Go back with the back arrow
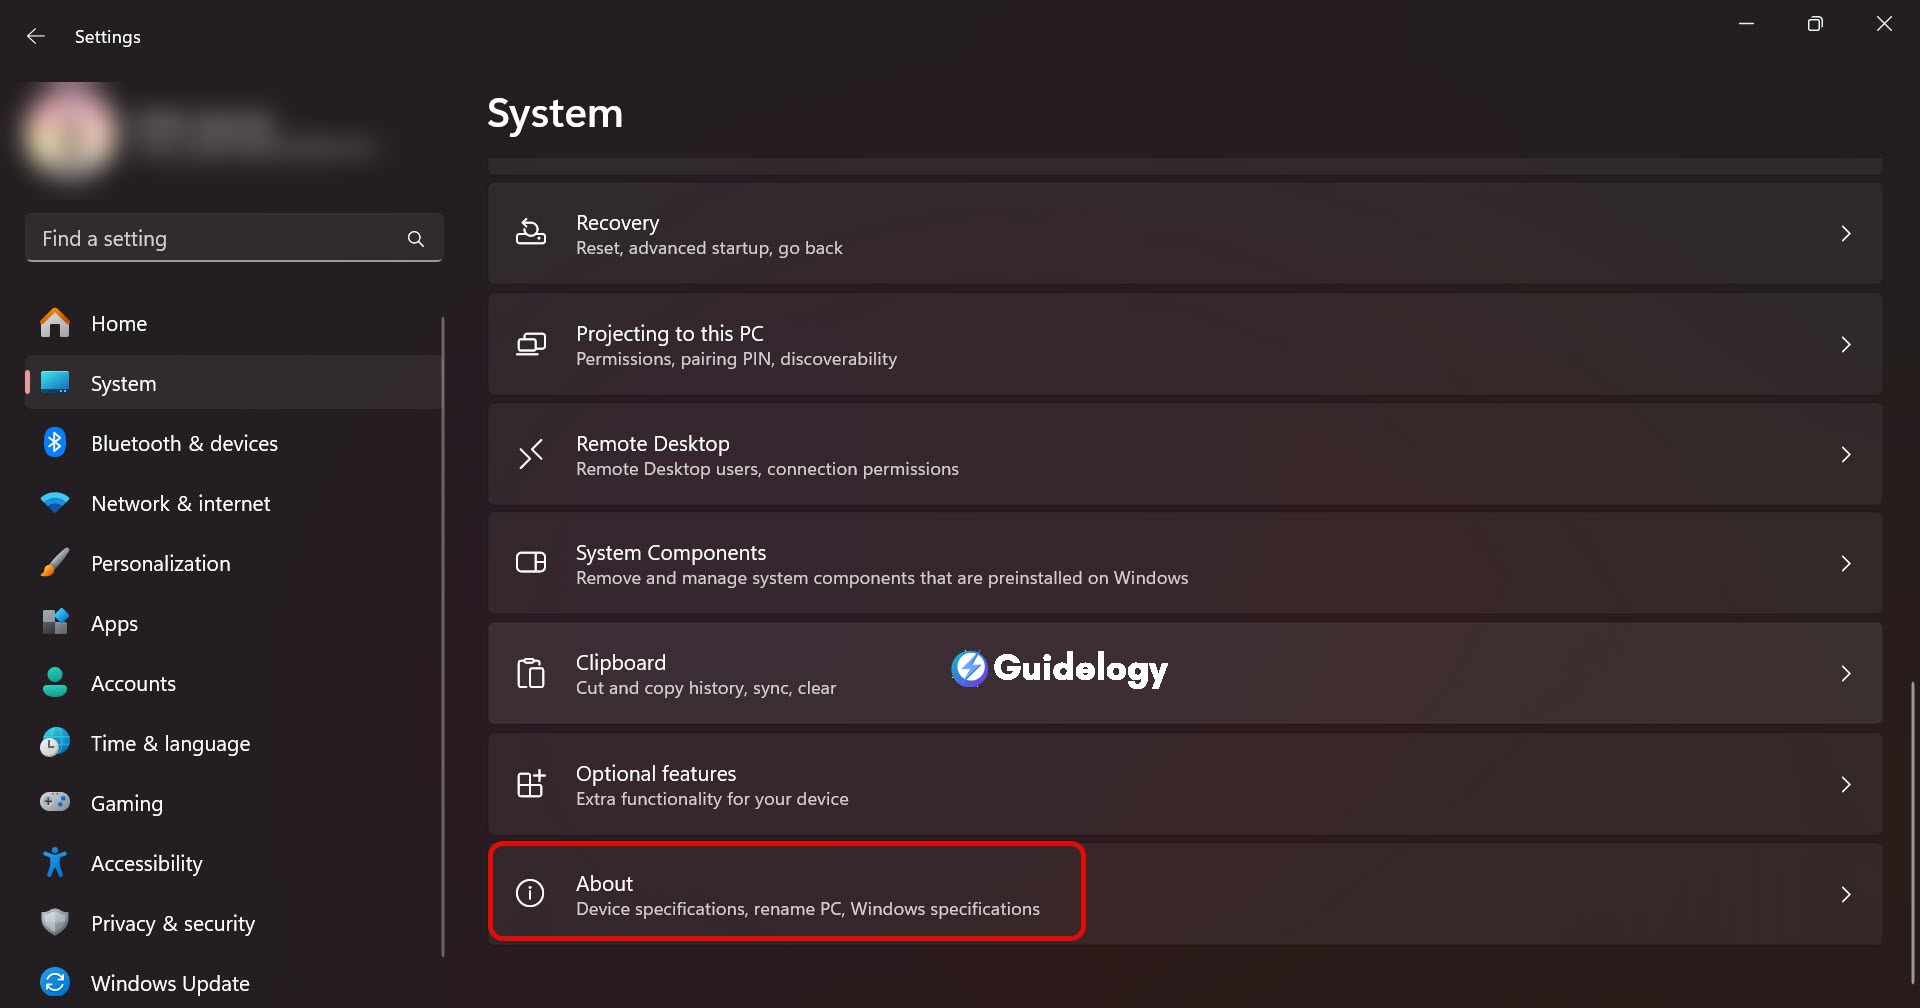 point(36,37)
